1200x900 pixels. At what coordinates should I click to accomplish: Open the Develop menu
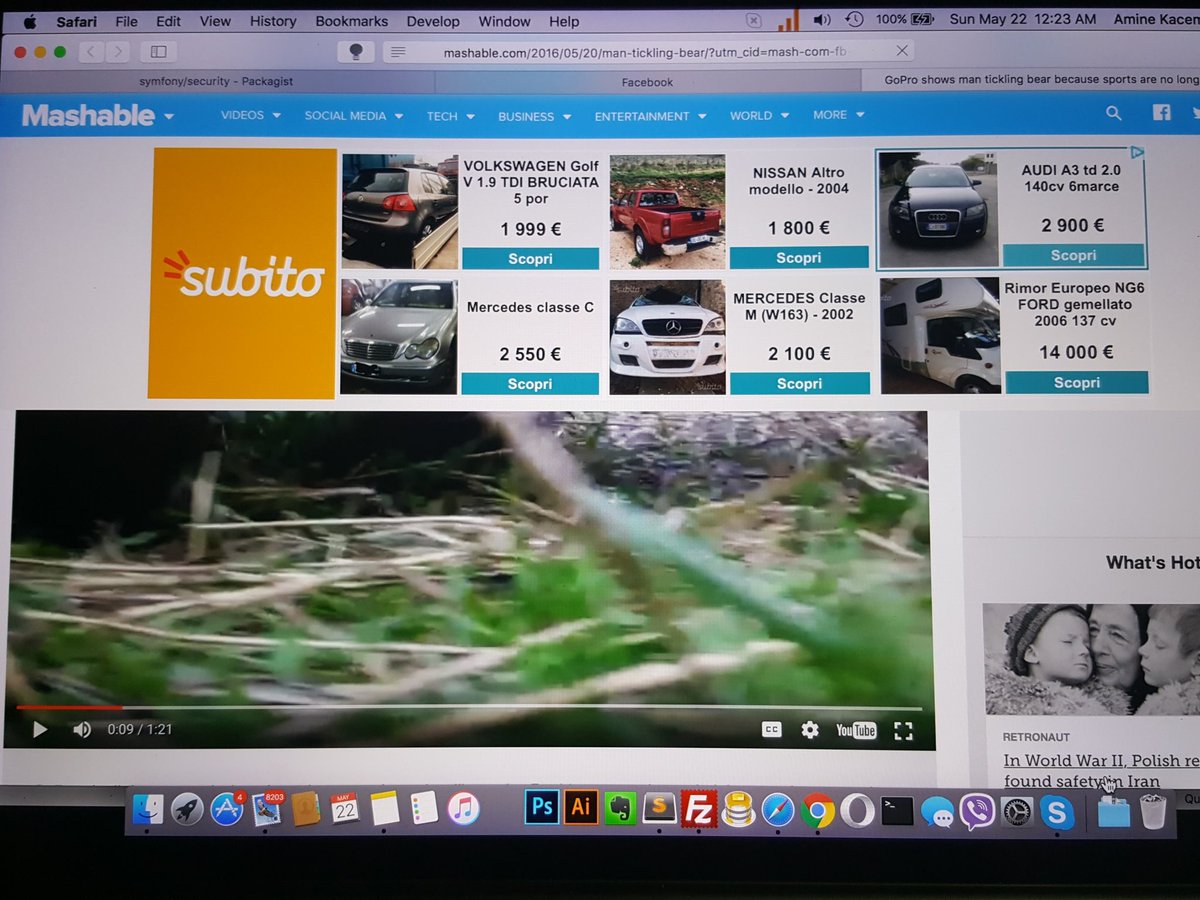pyautogui.click(x=433, y=21)
